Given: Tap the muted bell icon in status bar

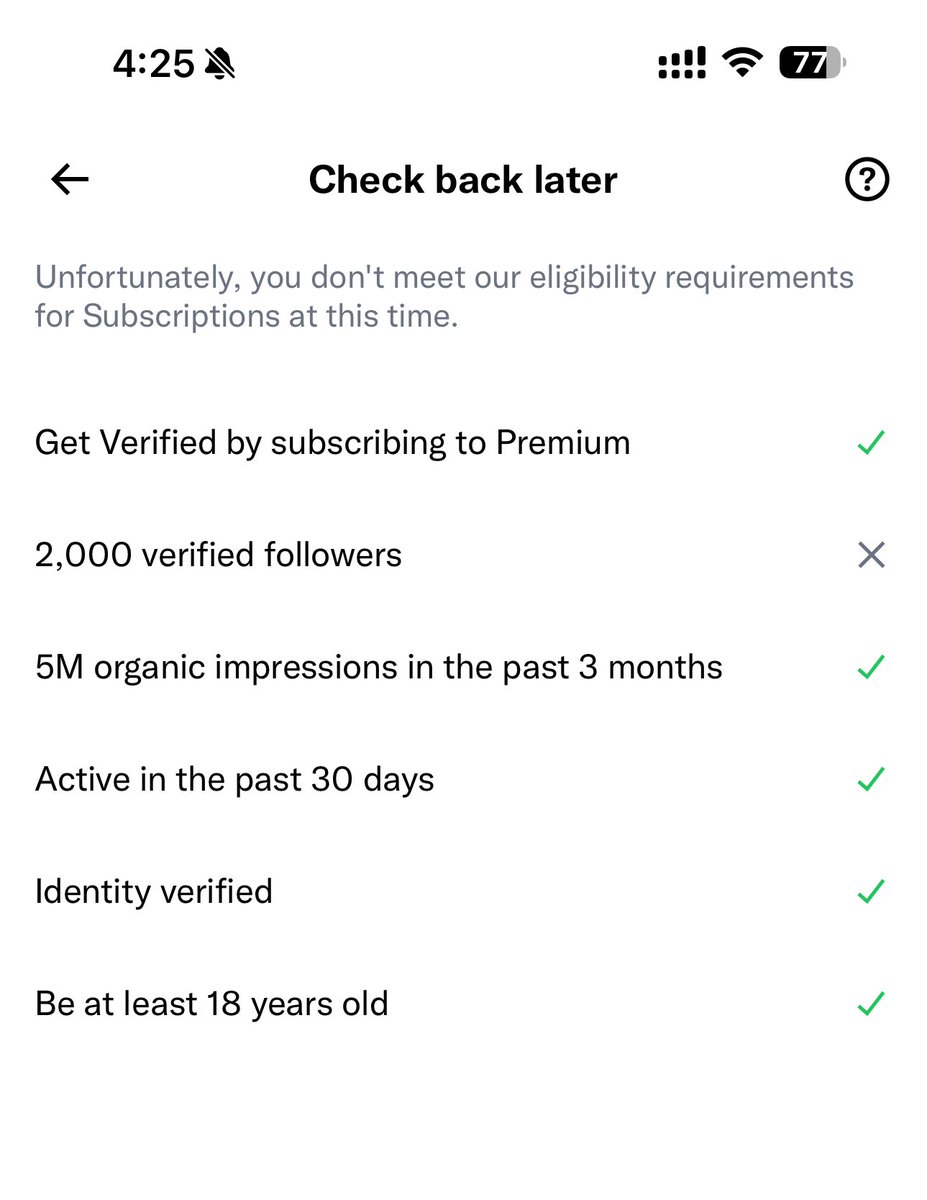Looking at the screenshot, I should click(x=218, y=66).
